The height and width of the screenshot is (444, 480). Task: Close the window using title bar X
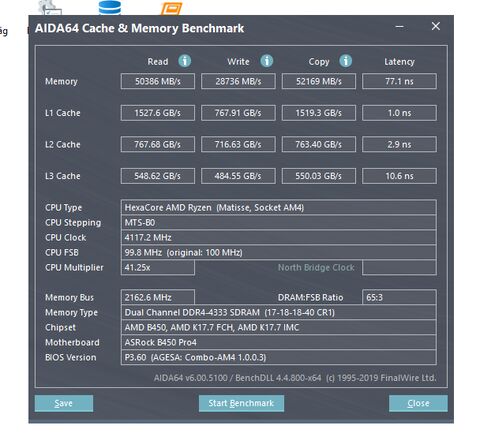click(x=436, y=26)
